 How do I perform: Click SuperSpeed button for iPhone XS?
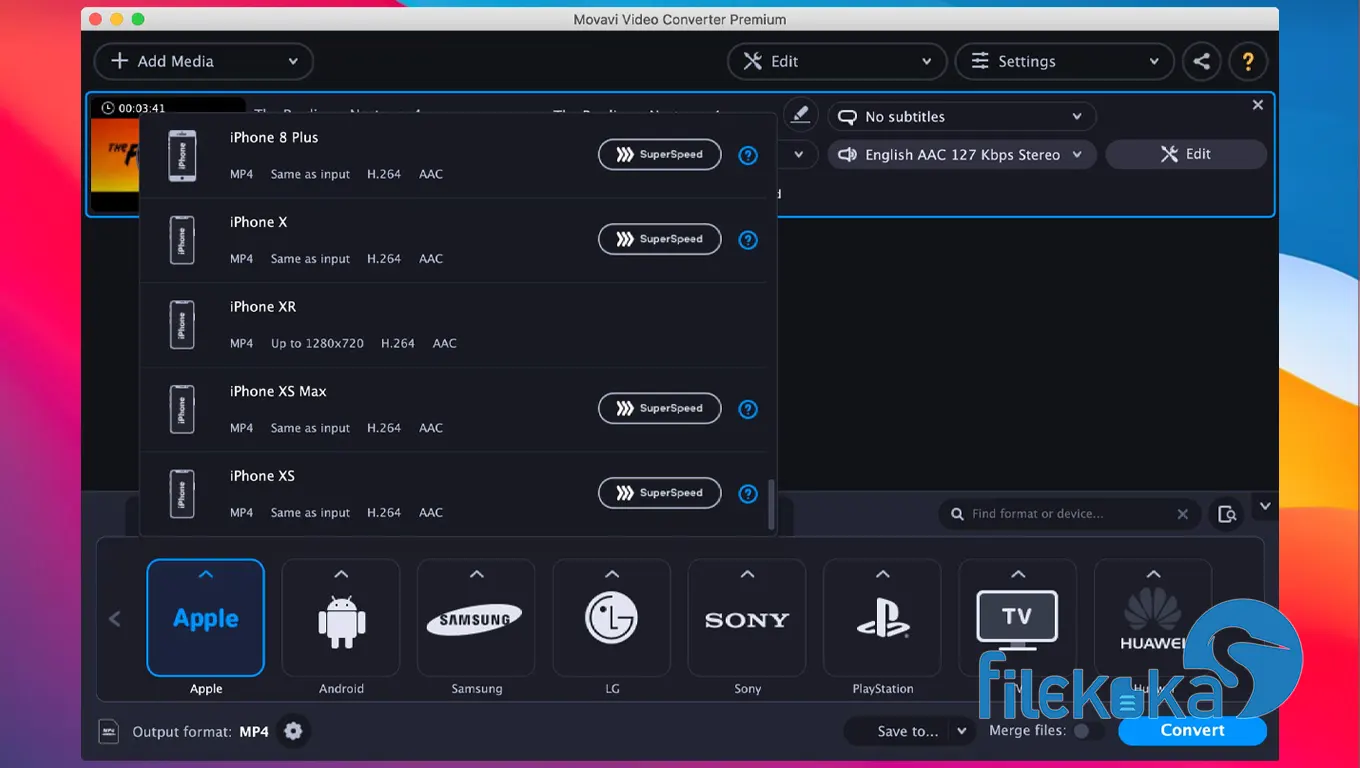tap(659, 493)
